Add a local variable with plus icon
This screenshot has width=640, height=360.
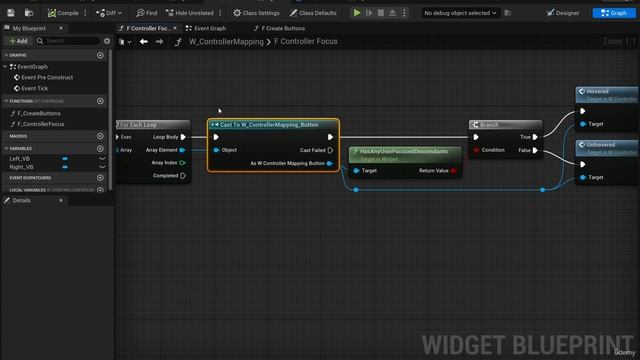100,190
